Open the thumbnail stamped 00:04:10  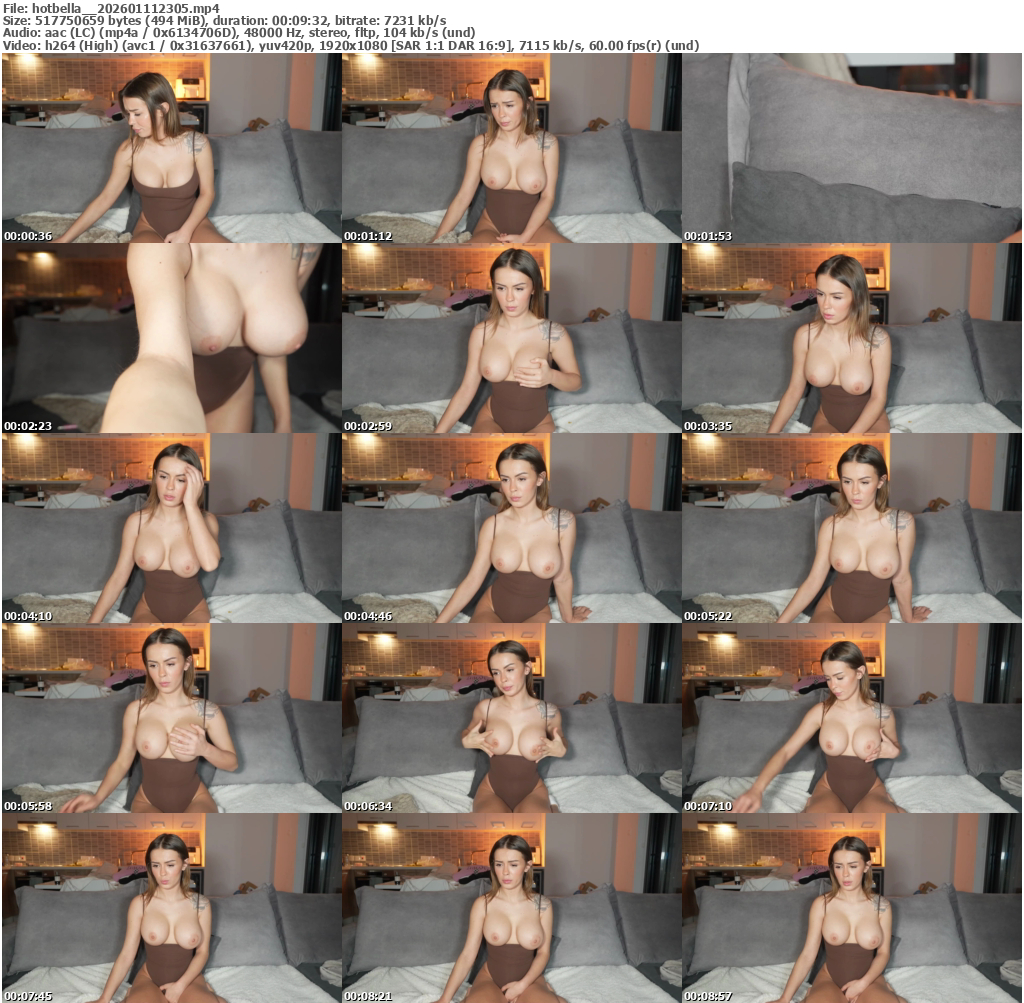click(172, 528)
